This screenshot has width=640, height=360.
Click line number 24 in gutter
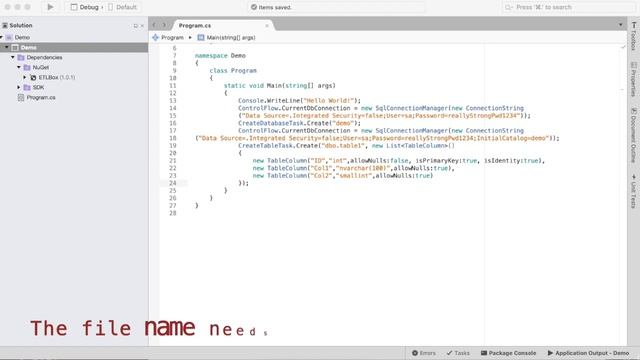(x=173, y=183)
